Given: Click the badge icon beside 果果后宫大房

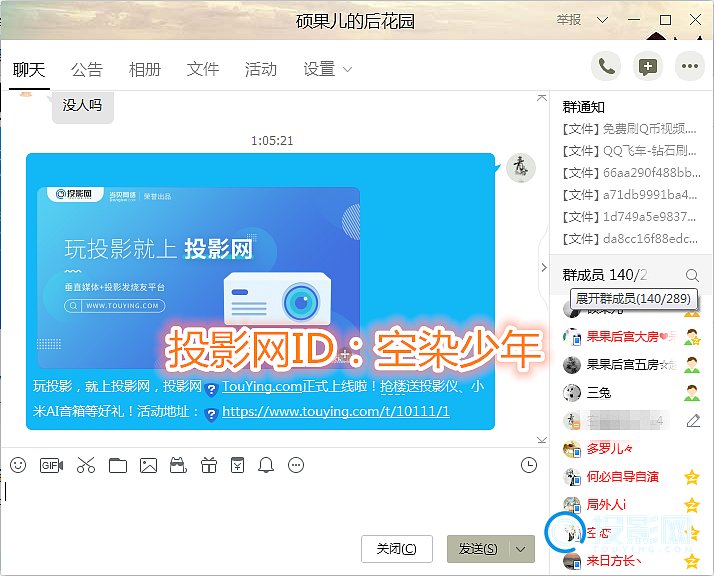Looking at the screenshot, I should tap(692, 337).
